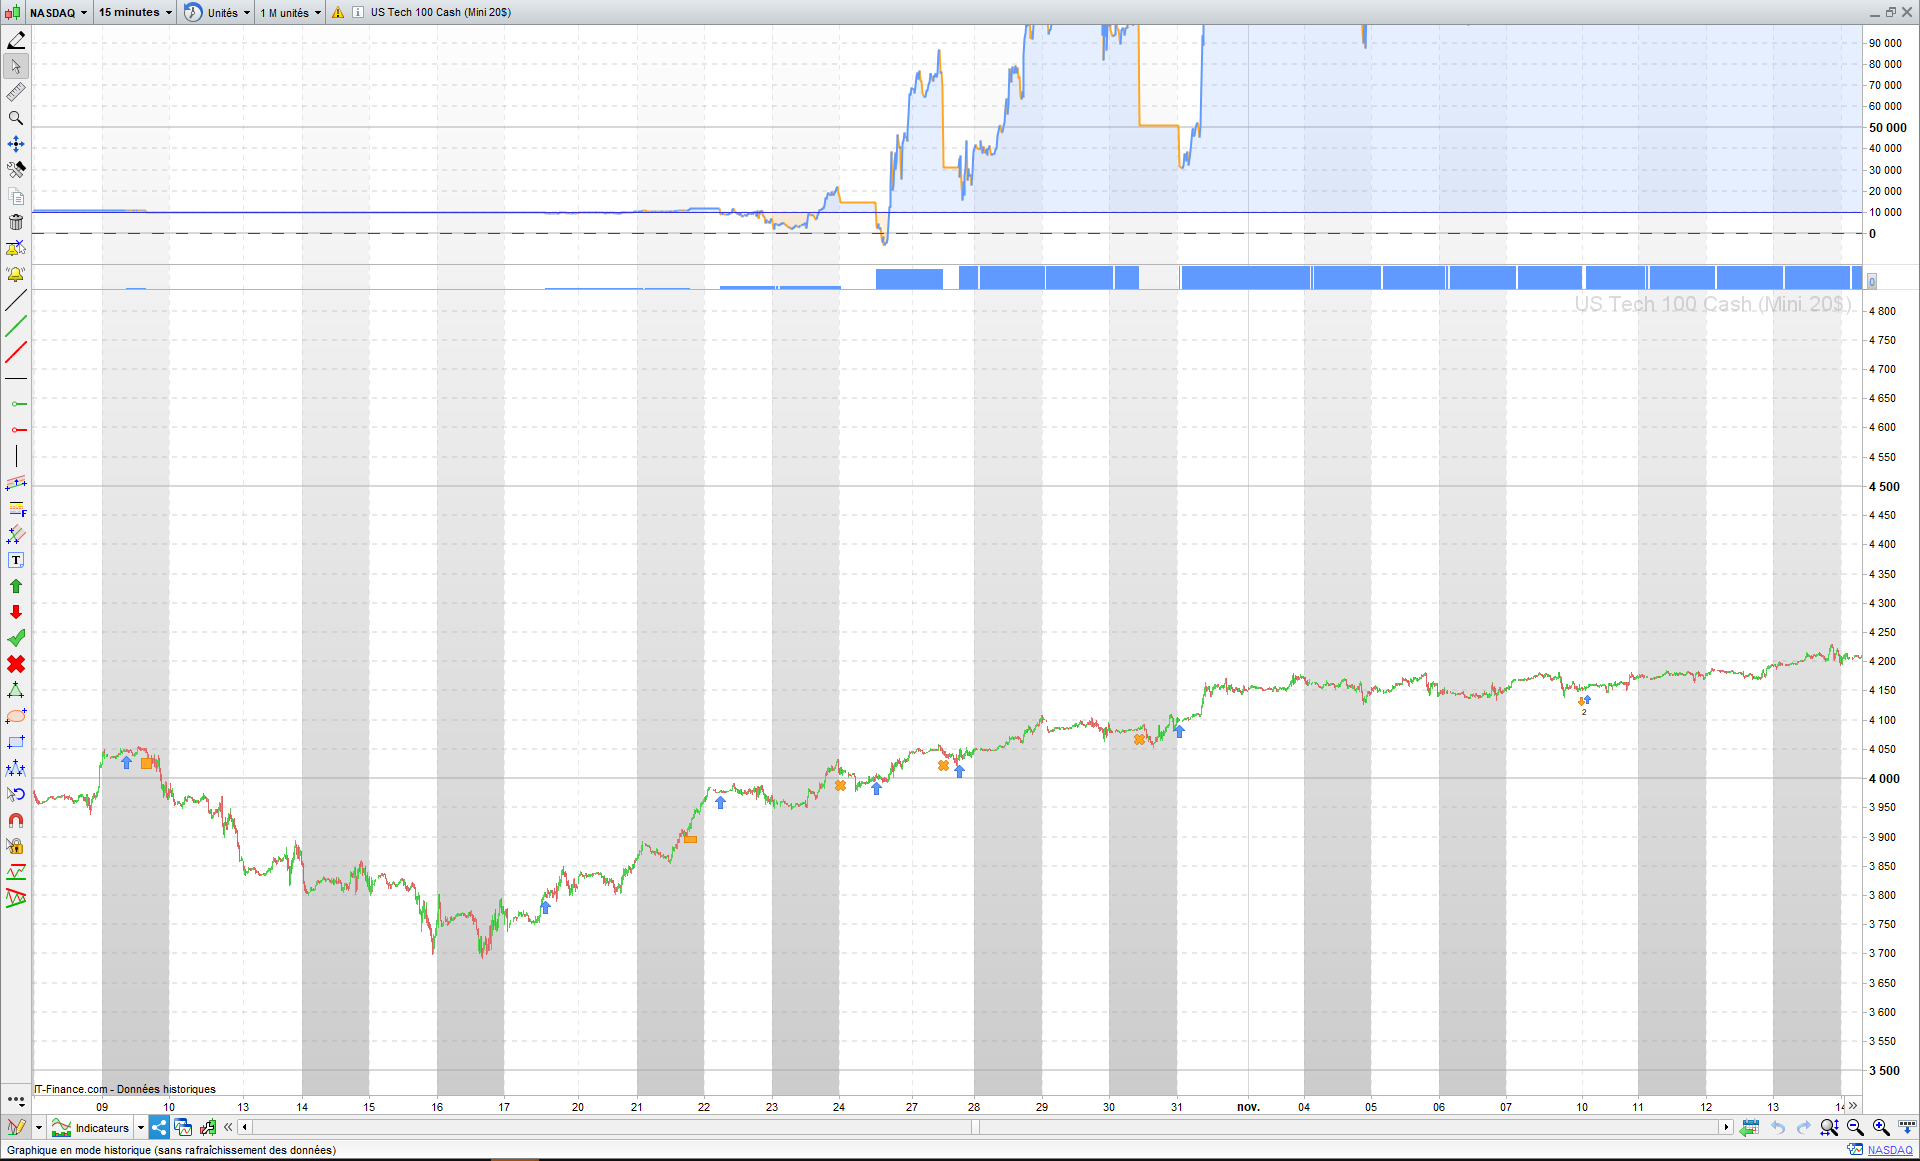Toggle the drawing pencil mode
Screen dimensions: 1920x1161
click(16, 40)
